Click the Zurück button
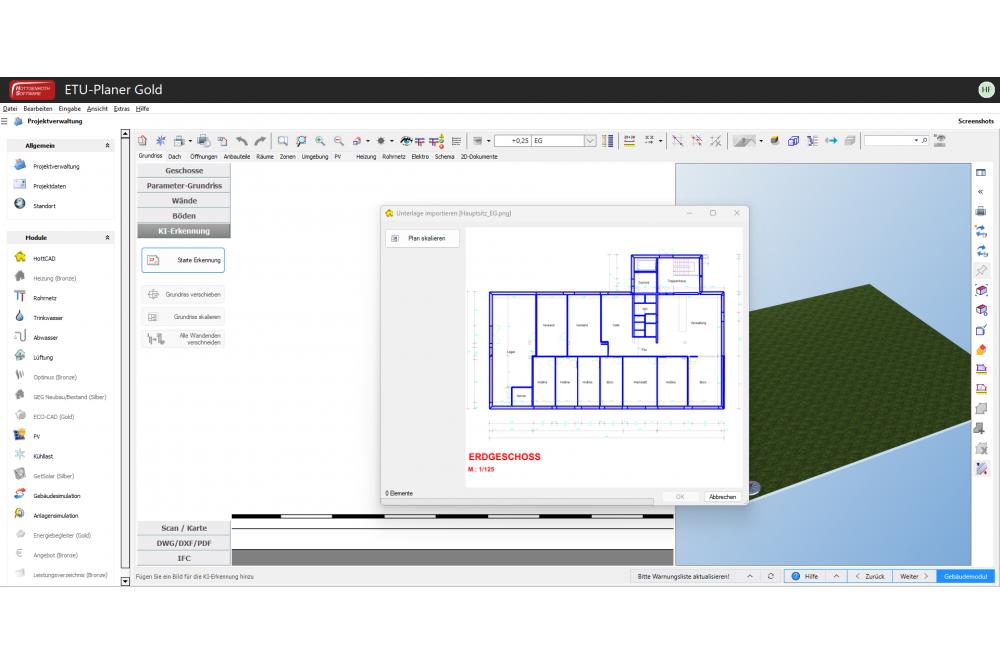Screen dimensions: 1000x666 tap(870, 576)
